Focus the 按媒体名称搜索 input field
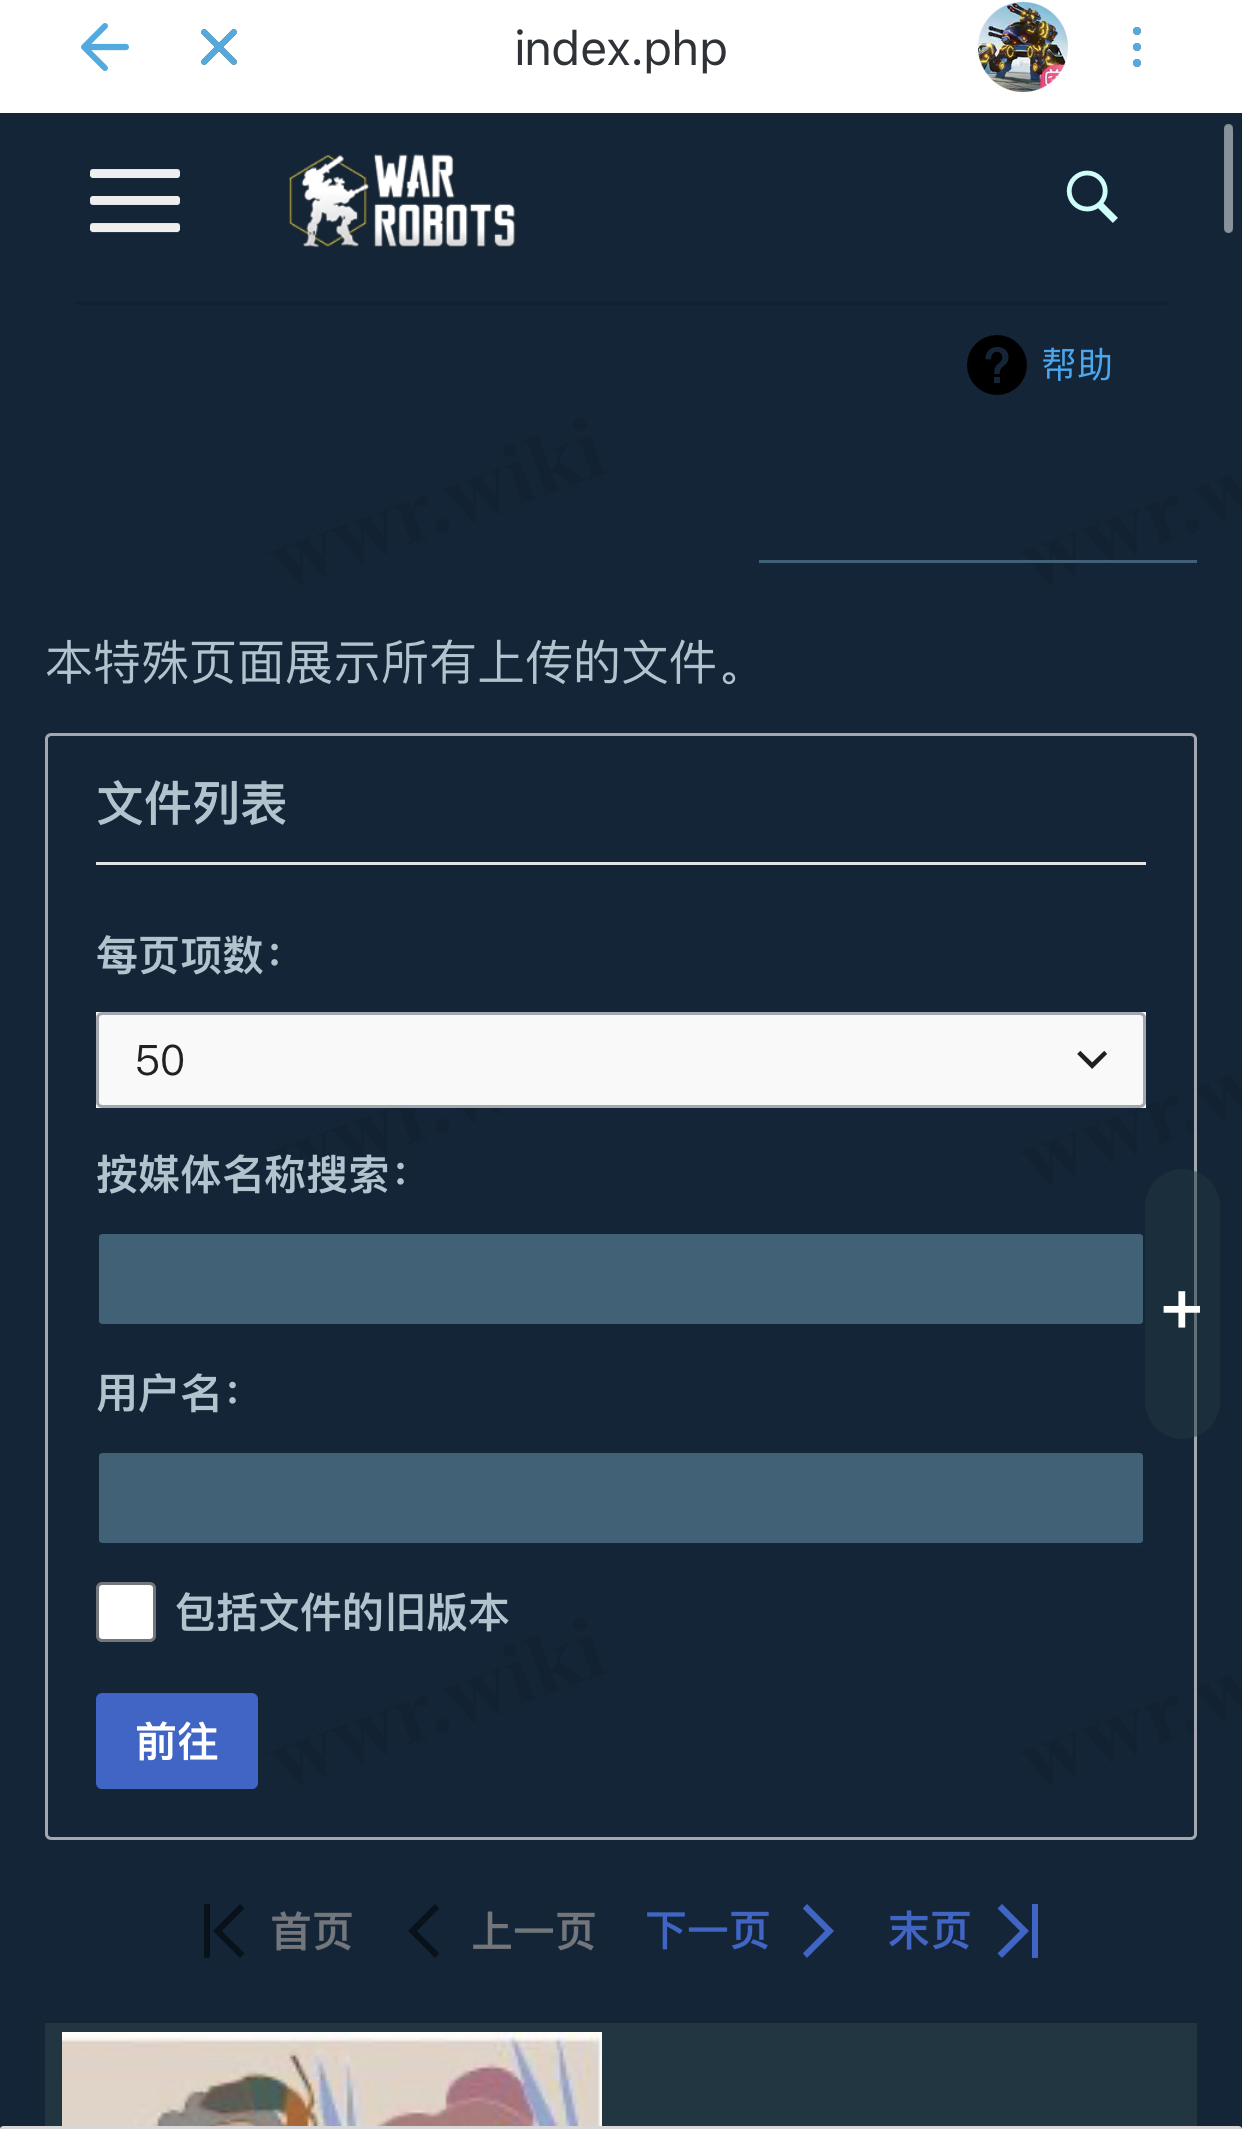Viewport: 1242px width, 2129px height. [x=620, y=1279]
